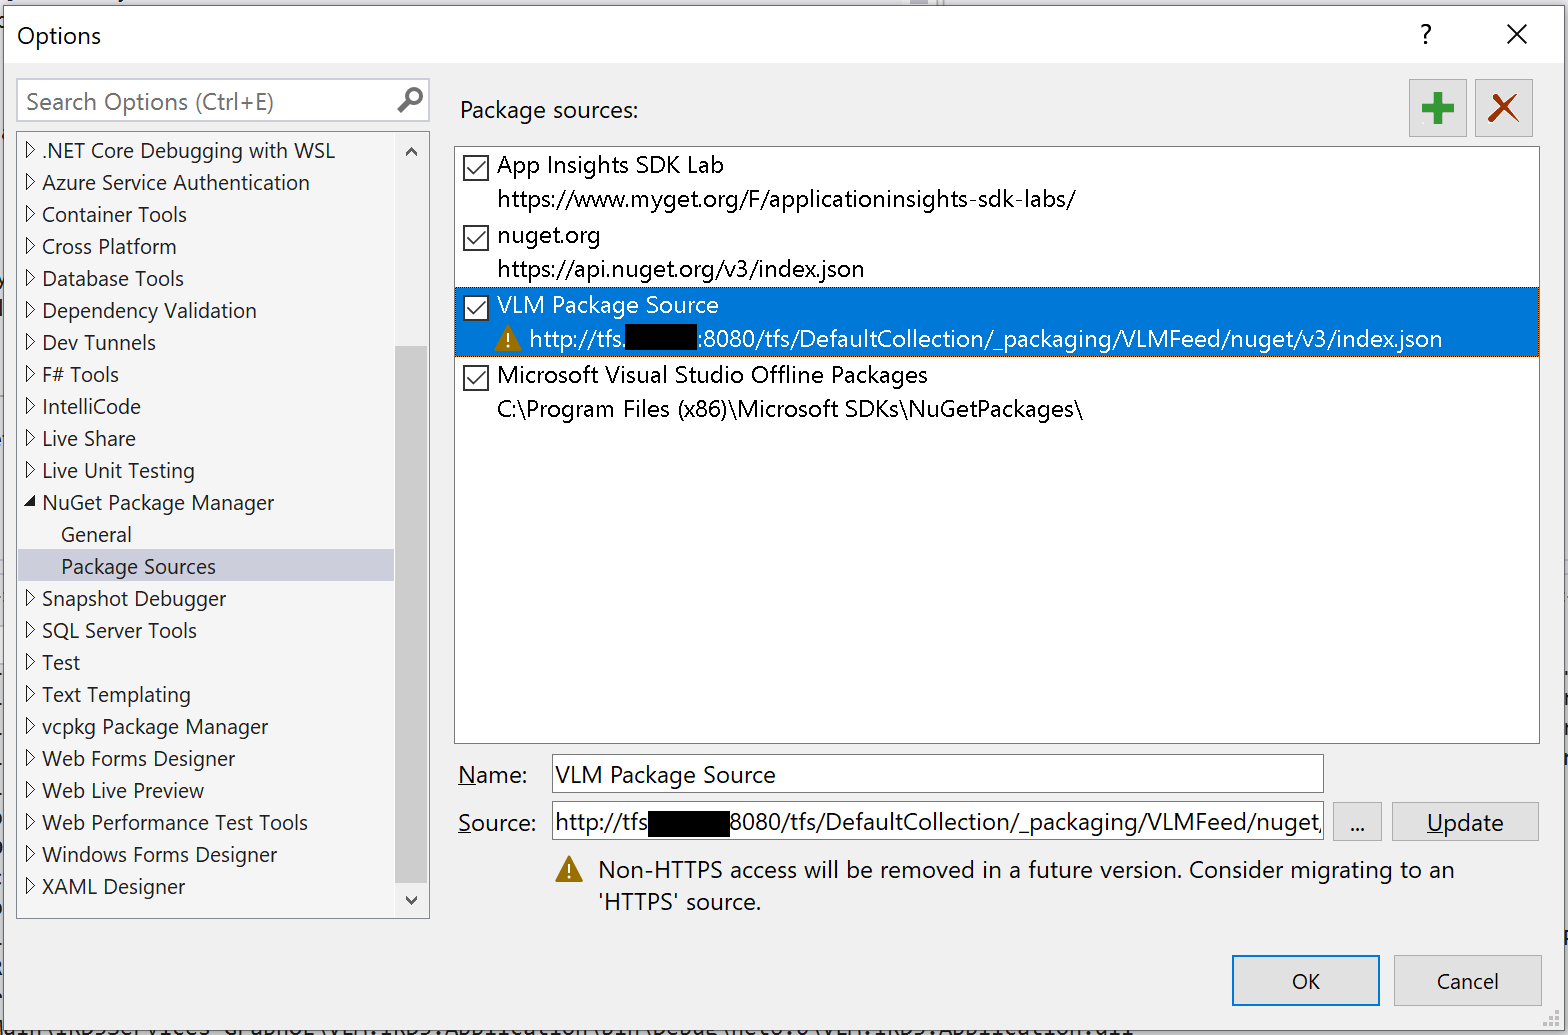1568x1035 pixels.
Task: Select App Insights SDK Lab source row
Action: coord(997,182)
